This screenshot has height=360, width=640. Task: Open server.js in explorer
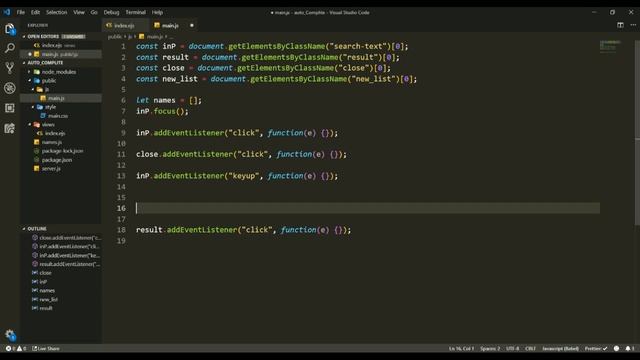51,169
